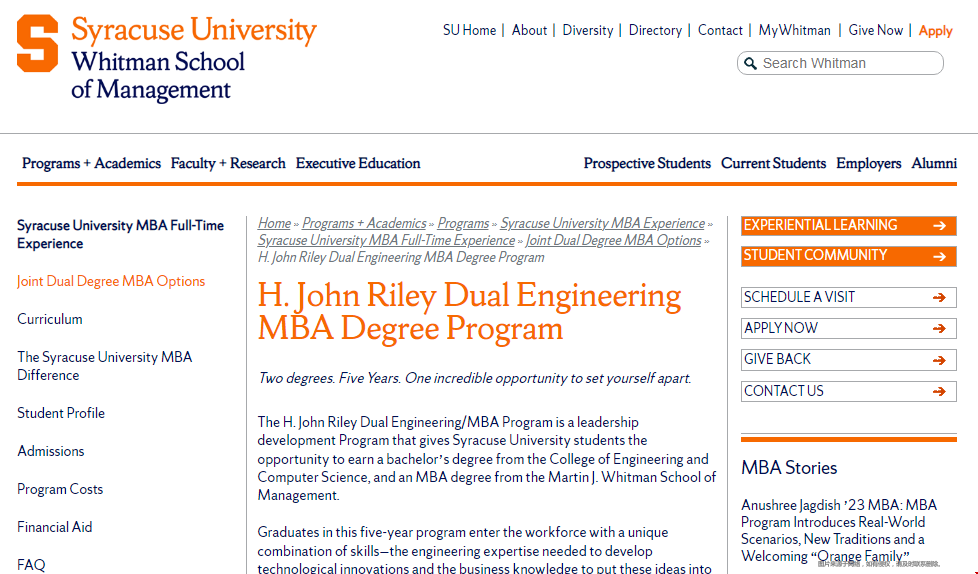Open Faculty + Research menu
The width and height of the screenshot is (978, 574).
pyautogui.click(x=228, y=163)
